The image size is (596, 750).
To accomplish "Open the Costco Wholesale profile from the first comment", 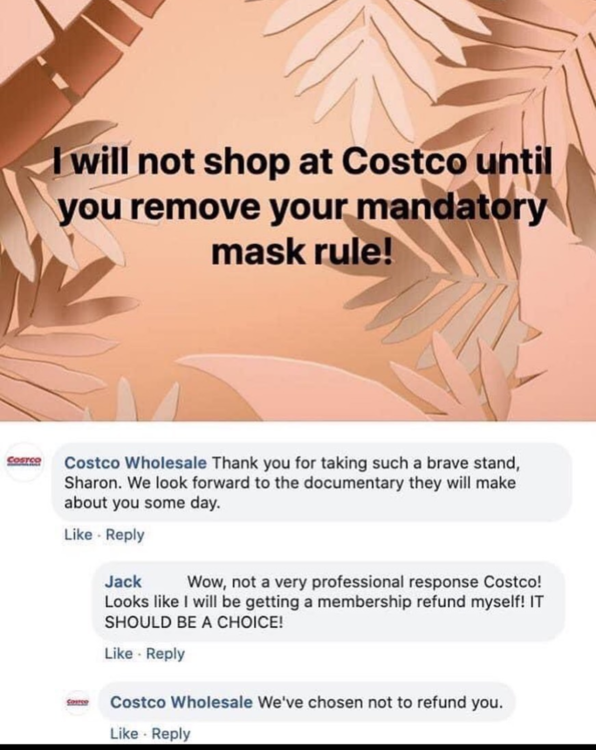I will point(135,463).
